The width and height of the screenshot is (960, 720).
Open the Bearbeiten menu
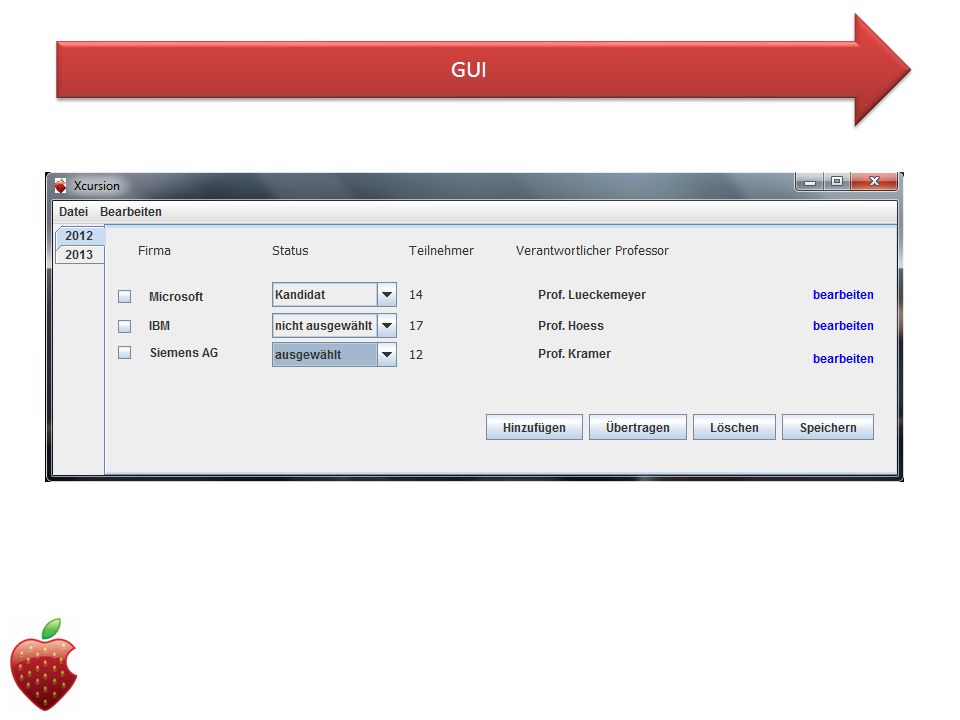click(x=131, y=212)
